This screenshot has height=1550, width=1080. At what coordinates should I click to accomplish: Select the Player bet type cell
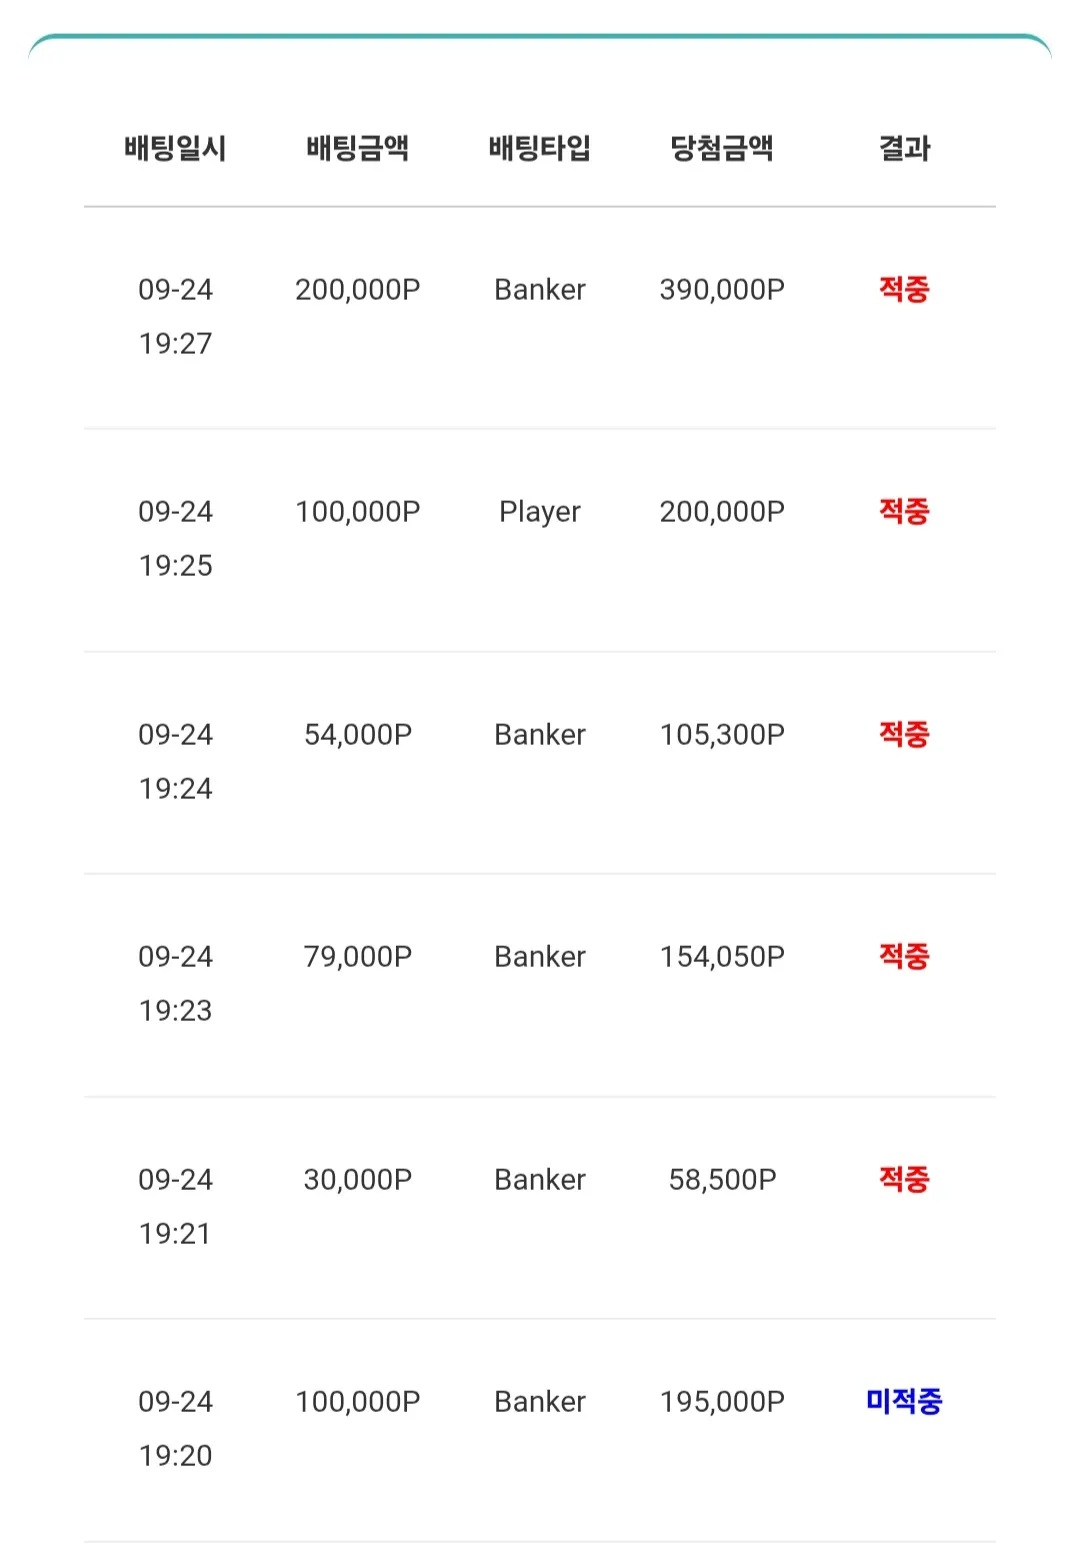pos(540,512)
